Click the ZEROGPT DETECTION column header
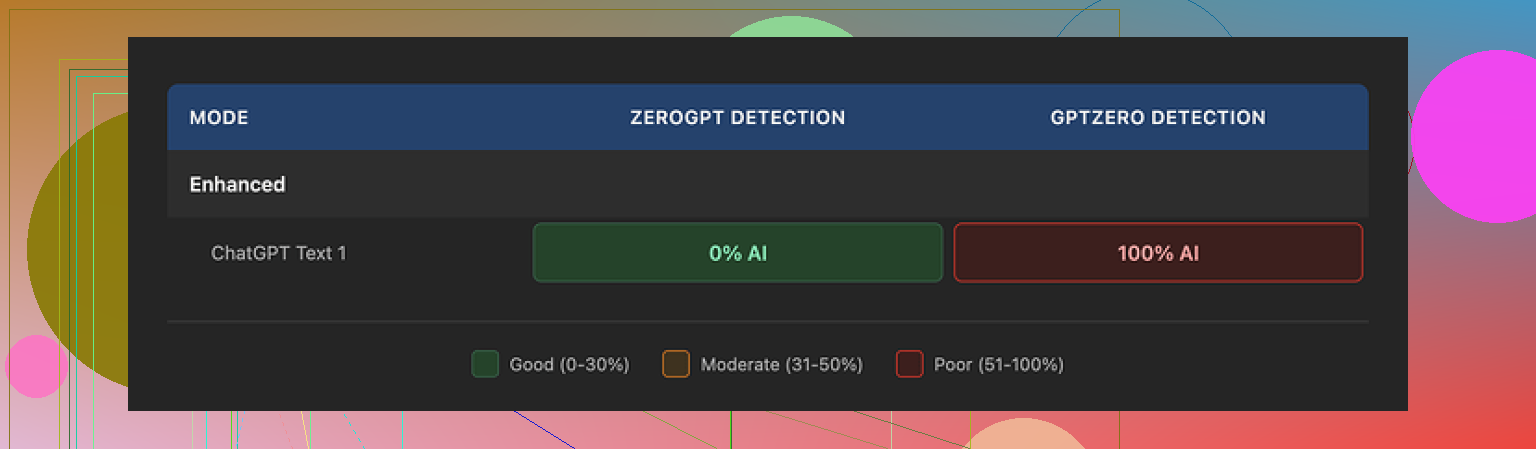This screenshot has width=1536, height=449. click(x=737, y=118)
